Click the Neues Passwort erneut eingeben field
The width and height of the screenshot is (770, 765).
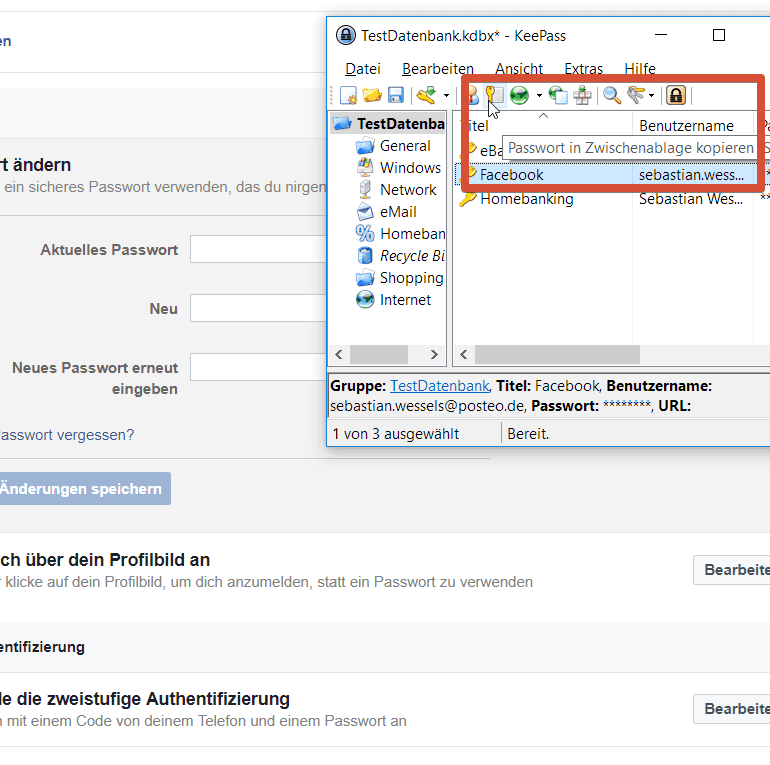click(258, 367)
